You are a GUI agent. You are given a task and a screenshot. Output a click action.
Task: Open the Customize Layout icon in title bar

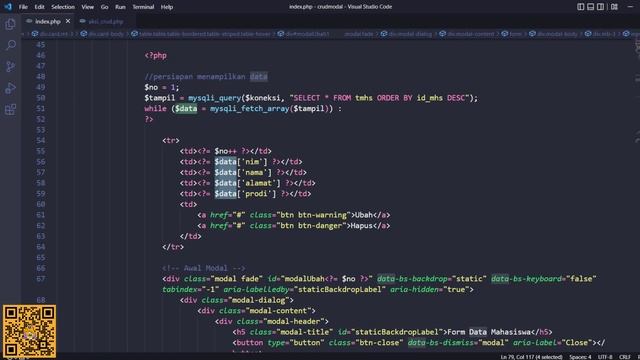pos(614,7)
